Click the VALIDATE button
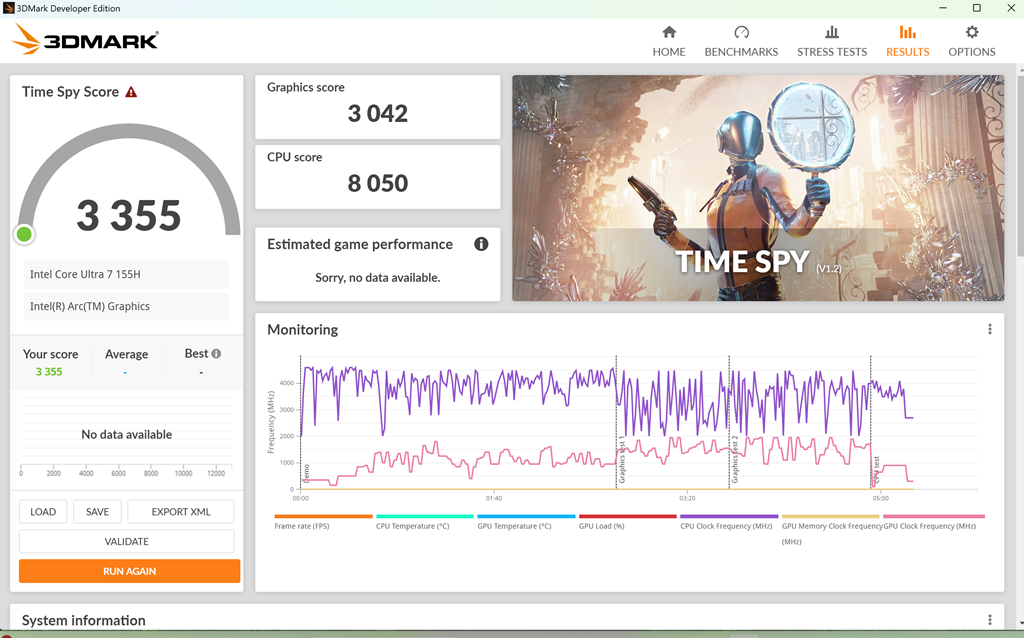The height and width of the screenshot is (638, 1024). point(127,541)
